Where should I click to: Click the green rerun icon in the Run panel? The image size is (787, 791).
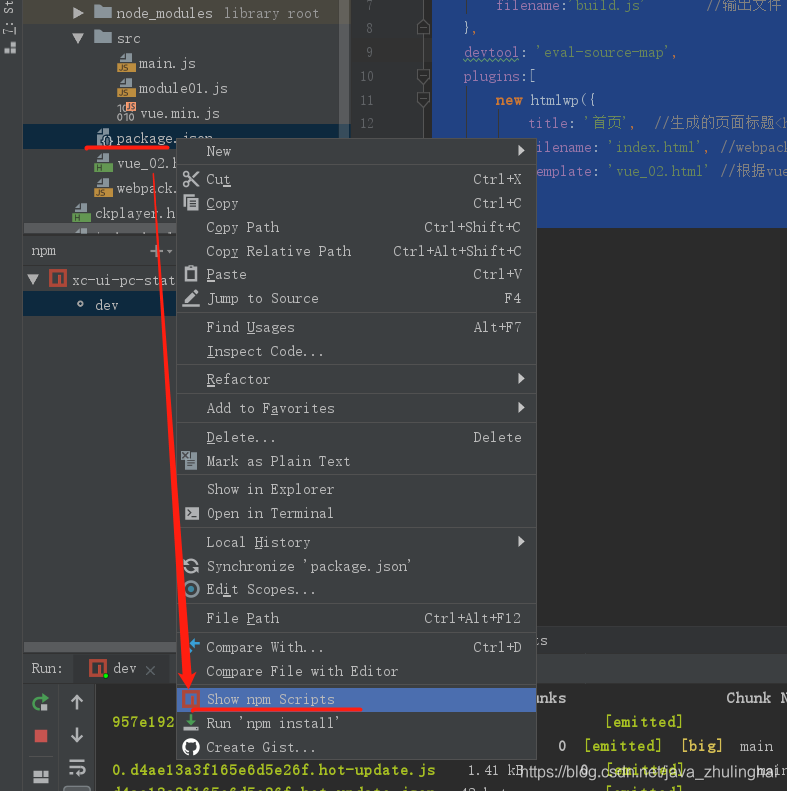tap(41, 702)
